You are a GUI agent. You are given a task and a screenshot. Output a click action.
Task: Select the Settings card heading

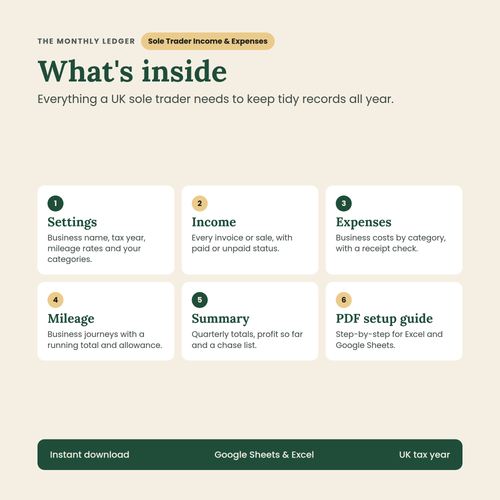point(72,222)
